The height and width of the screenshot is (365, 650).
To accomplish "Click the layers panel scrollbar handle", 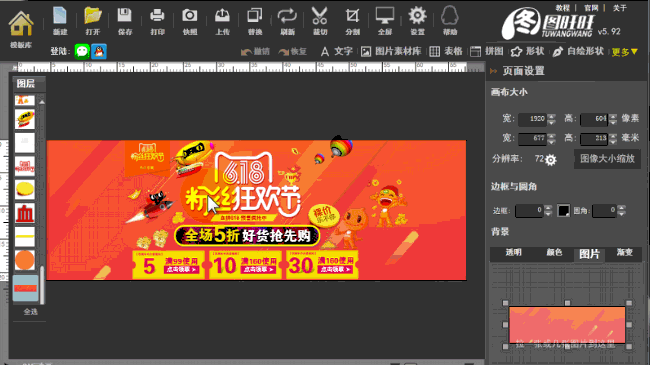I will click(42, 284).
